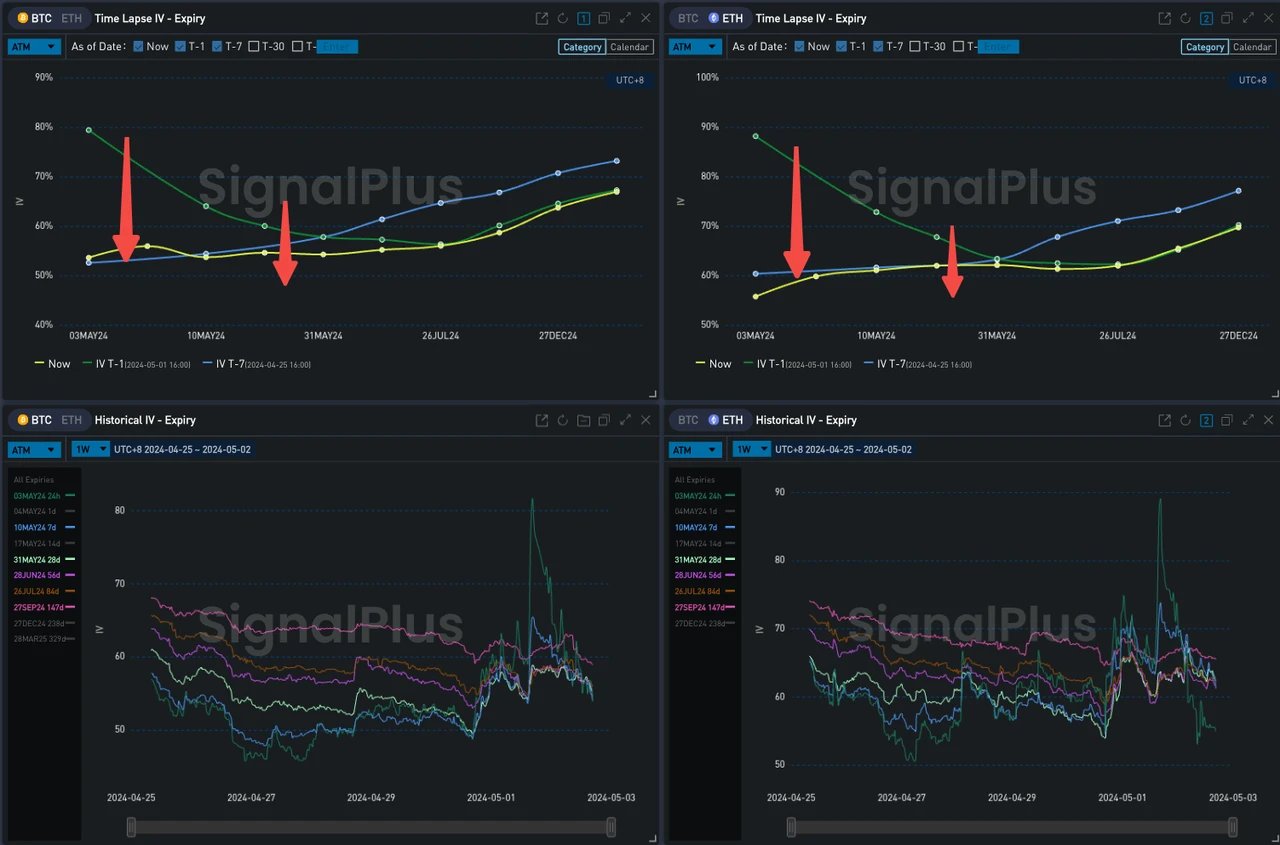Duplicate the ETH Time Lapse IV panel
This screenshot has height=845, width=1280.
coord(1227,18)
